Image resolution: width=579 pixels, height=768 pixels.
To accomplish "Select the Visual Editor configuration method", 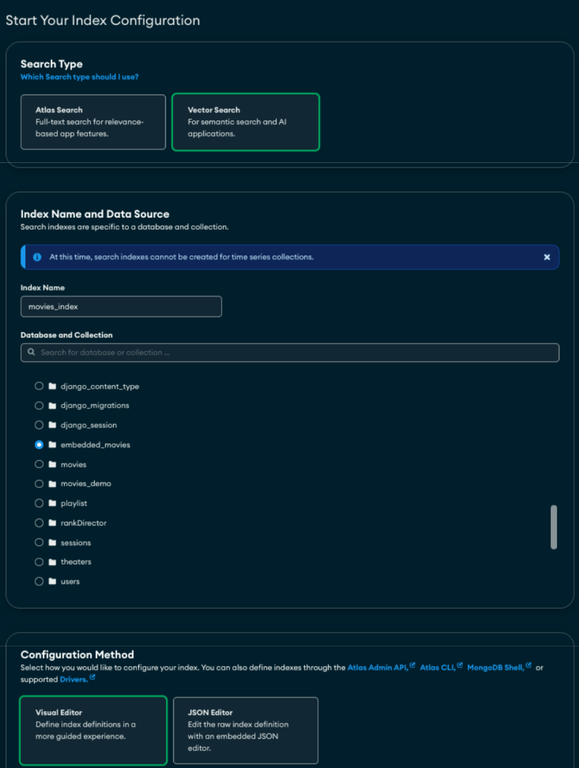I will point(93,730).
